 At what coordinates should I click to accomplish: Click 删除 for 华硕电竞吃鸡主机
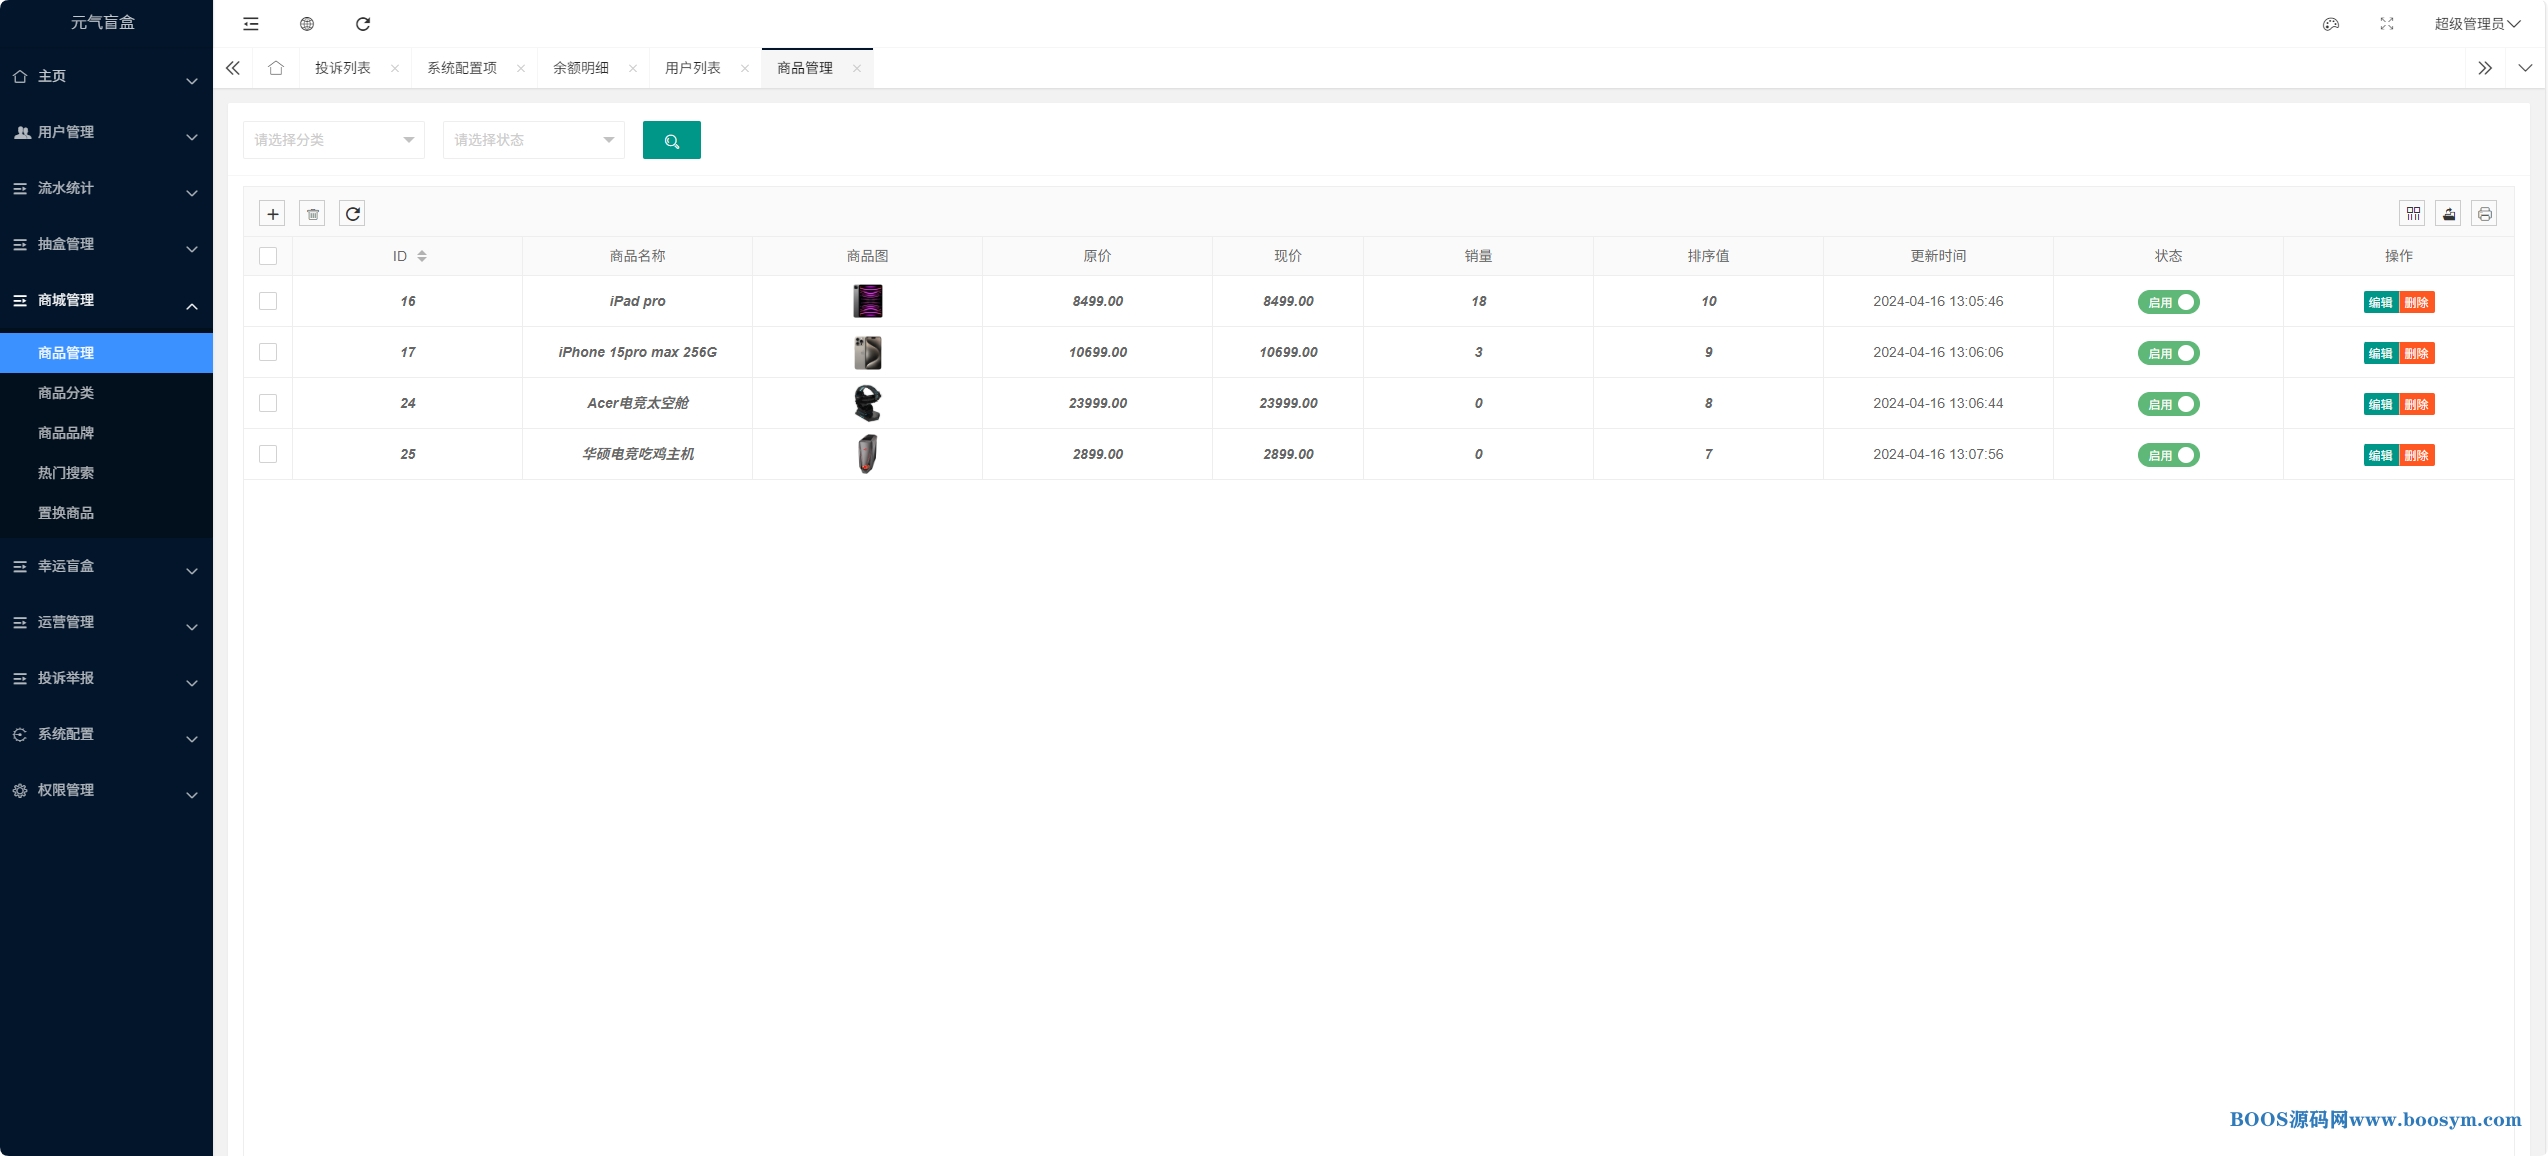[x=2416, y=455]
